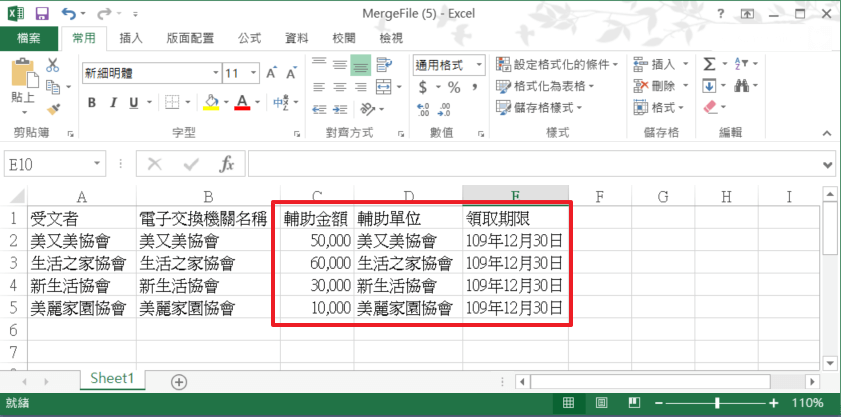
Task: Expand the number format 通用格式 dropdown
Action: click(479, 64)
